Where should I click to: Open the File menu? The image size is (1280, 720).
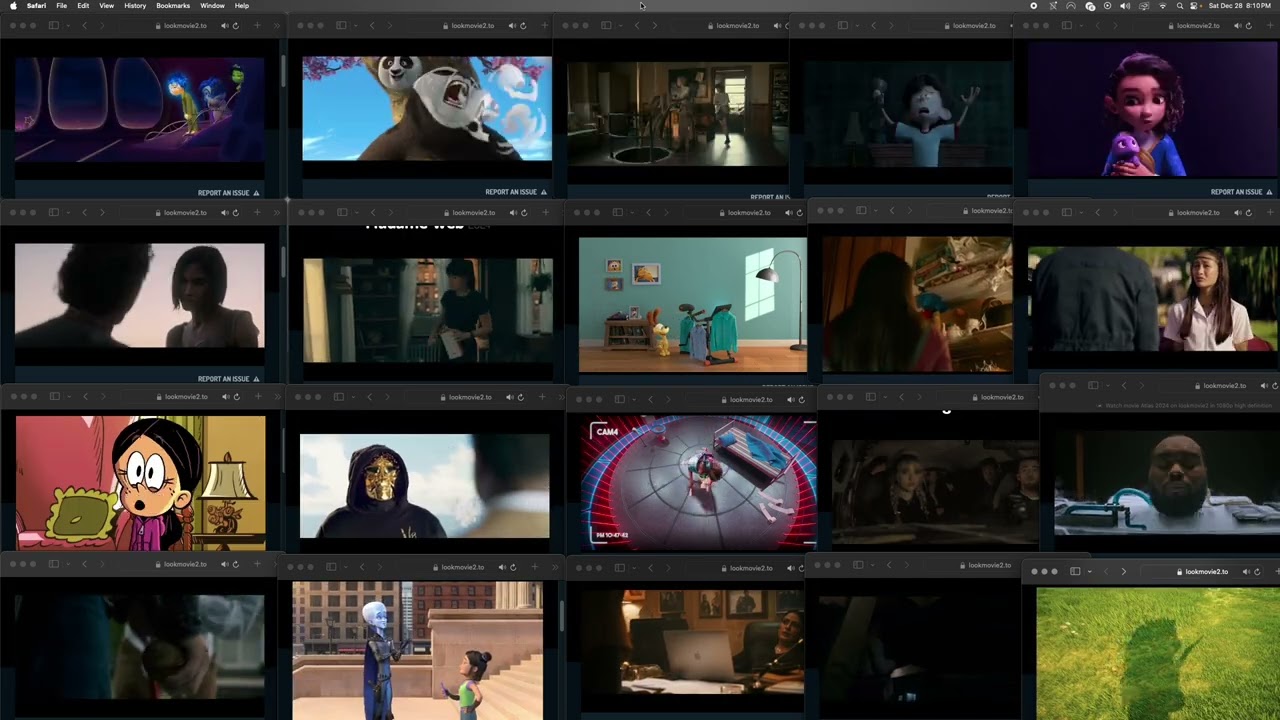(62, 6)
